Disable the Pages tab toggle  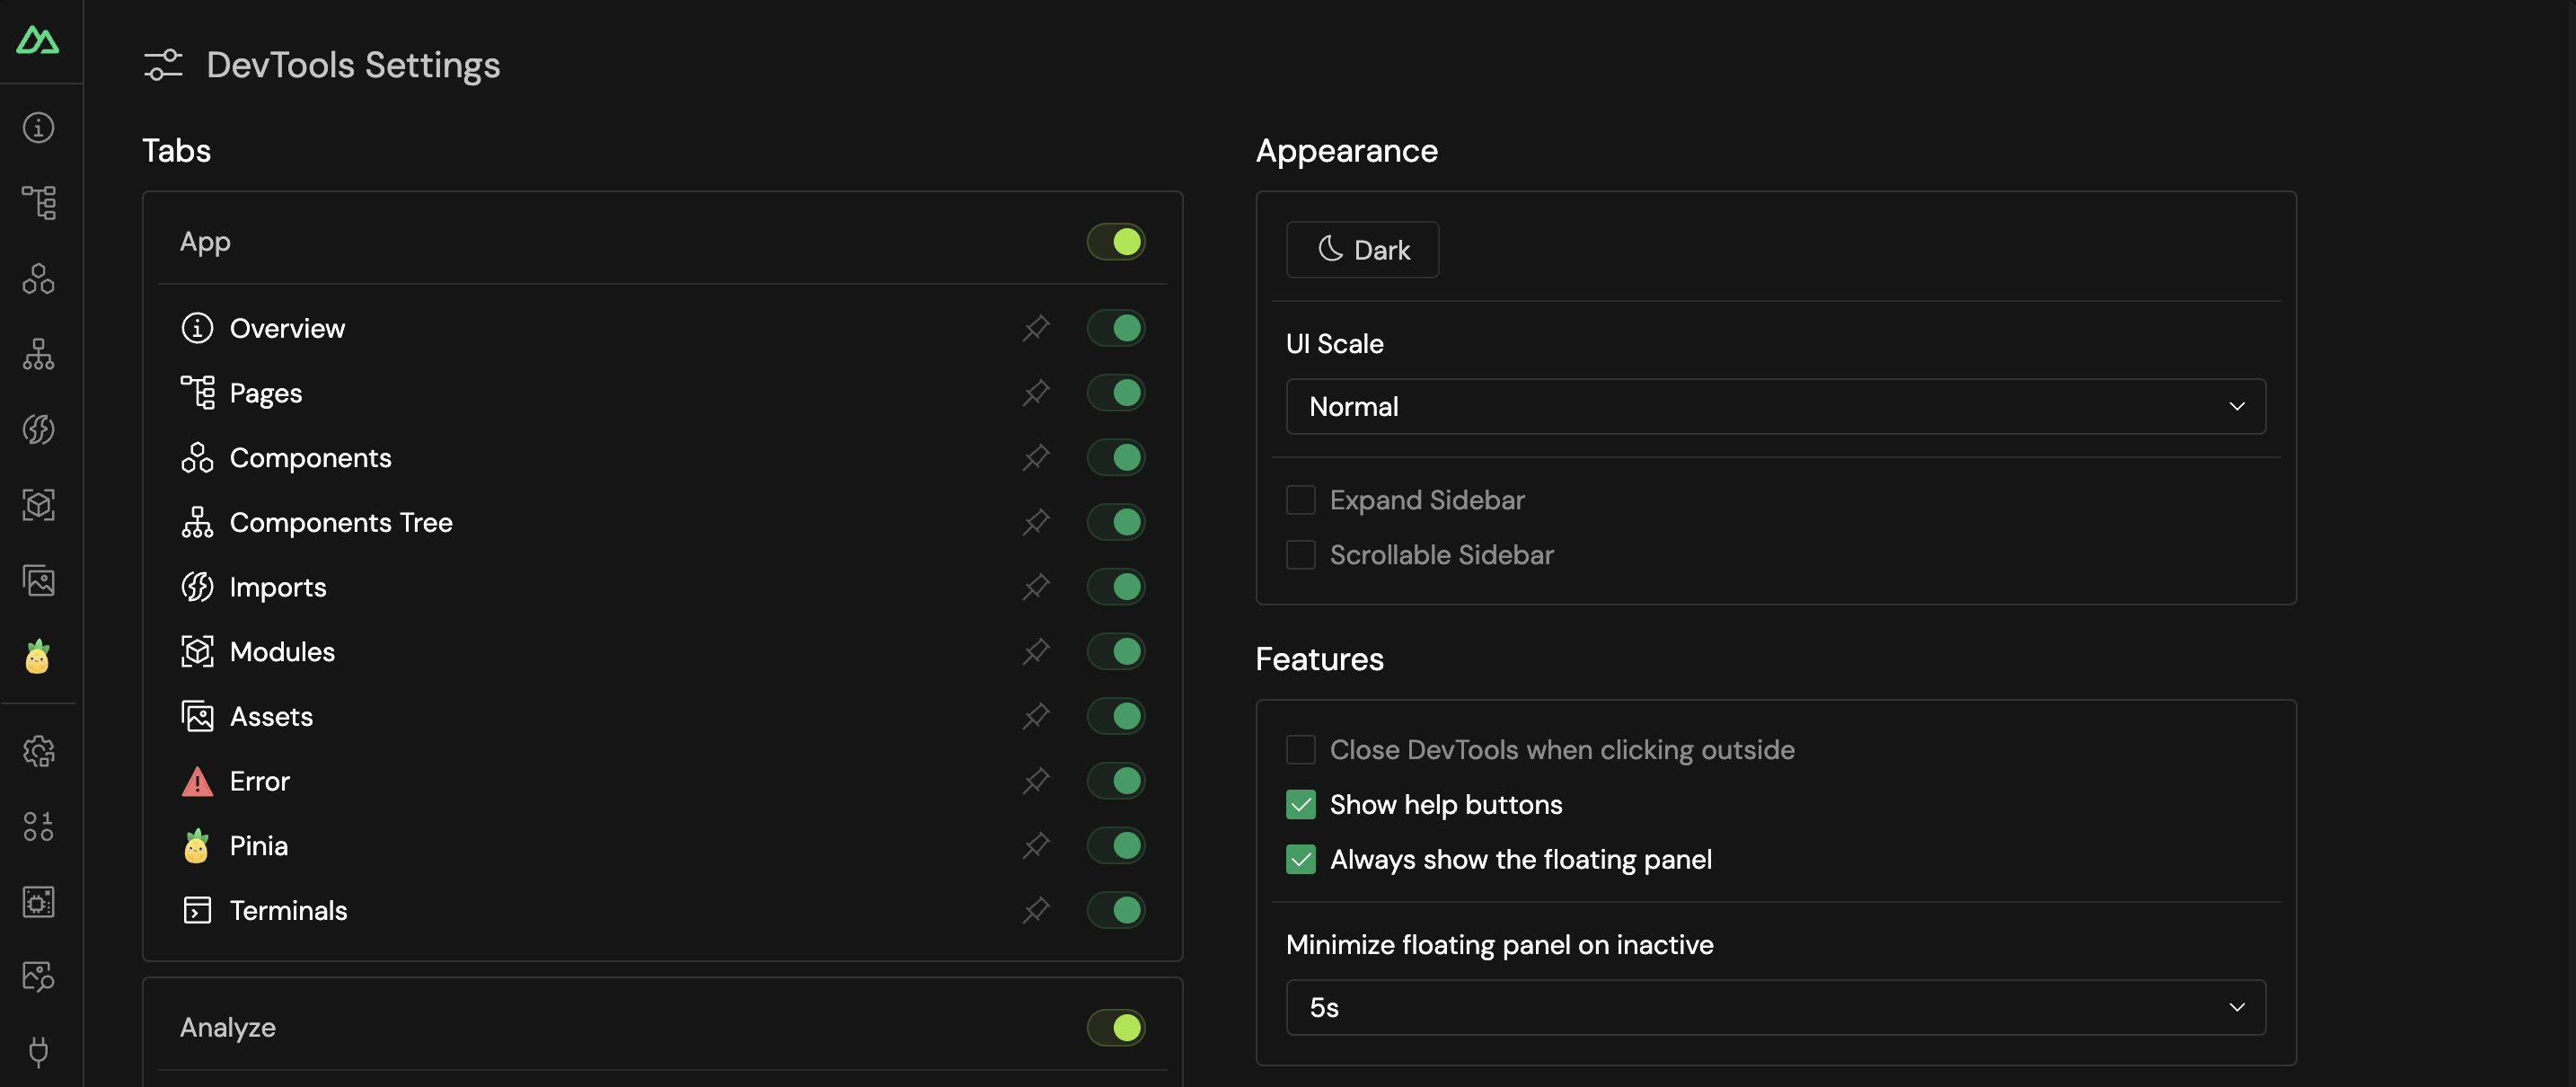[x=1116, y=393]
